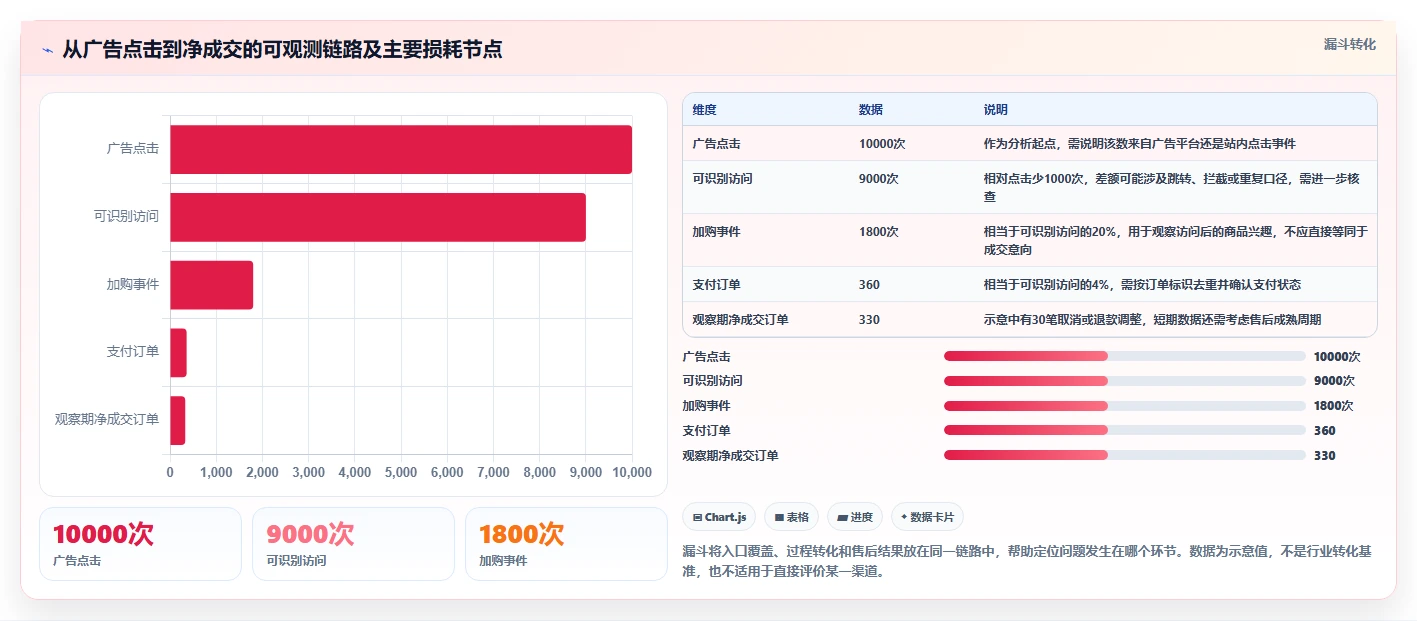1417x621 pixels.
Task: Click the 可识别访问 progress bar
Action: tap(1124, 381)
